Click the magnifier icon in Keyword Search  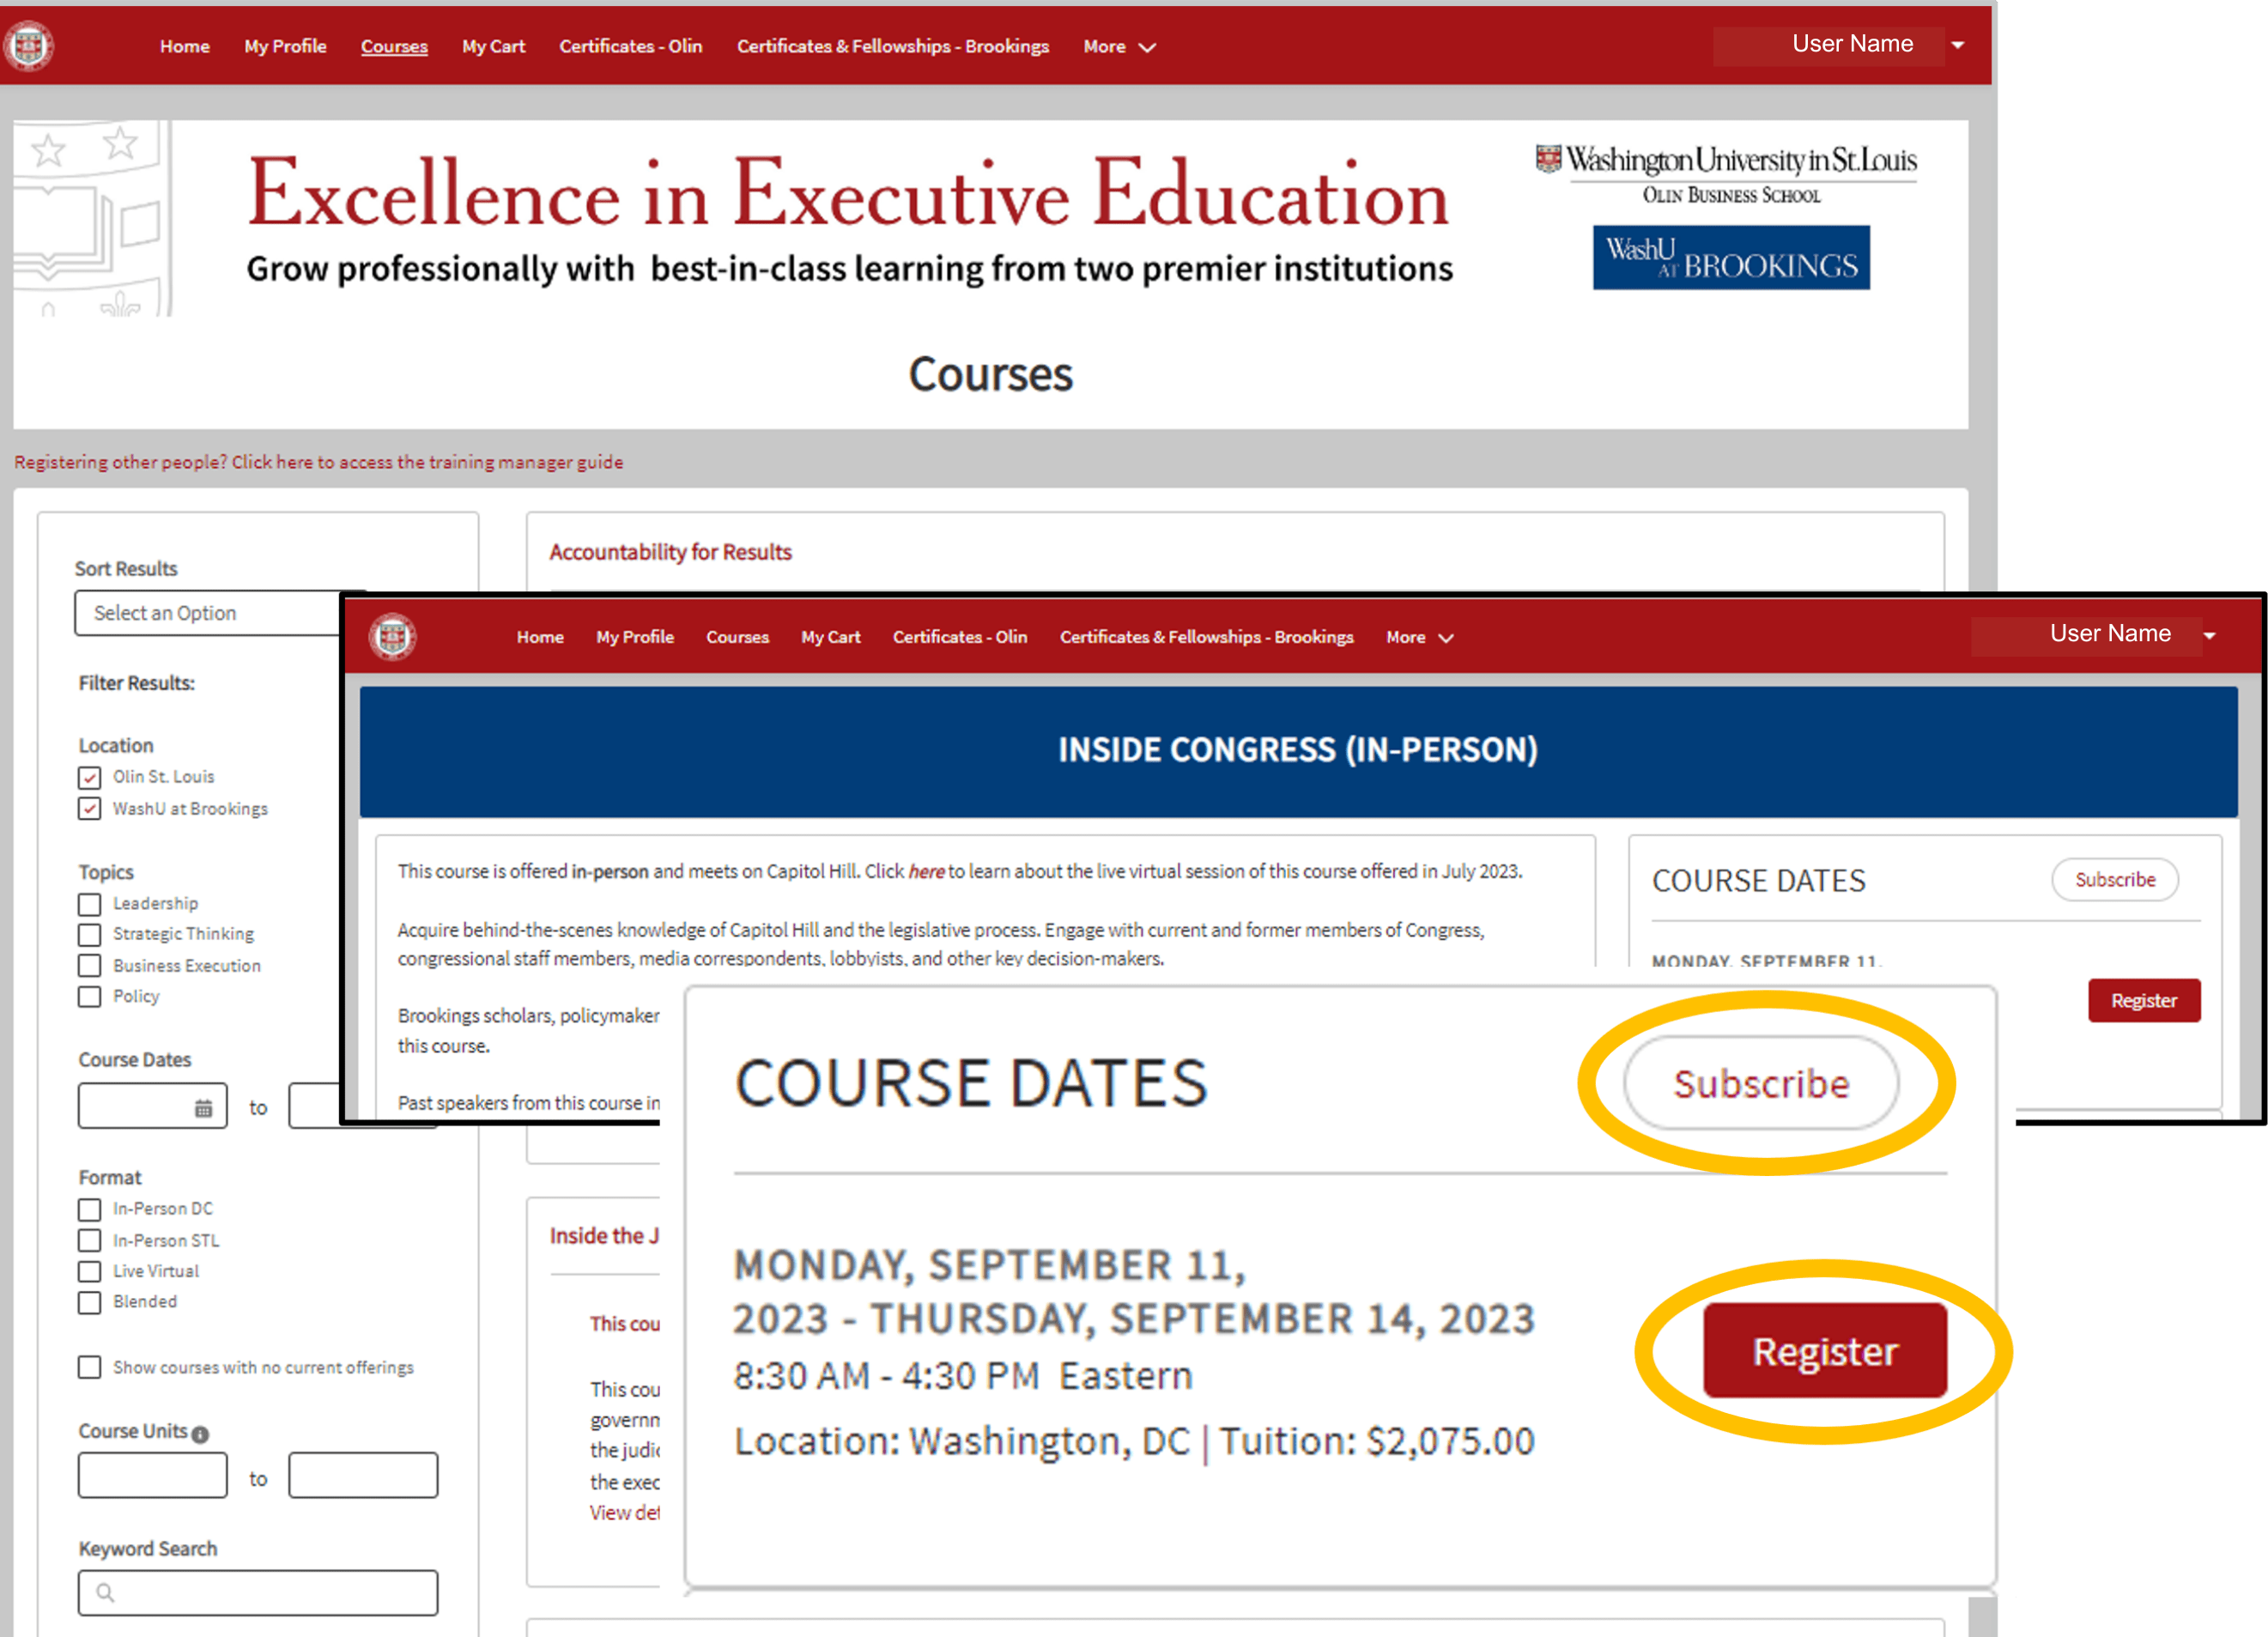click(x=105, y=1592)
